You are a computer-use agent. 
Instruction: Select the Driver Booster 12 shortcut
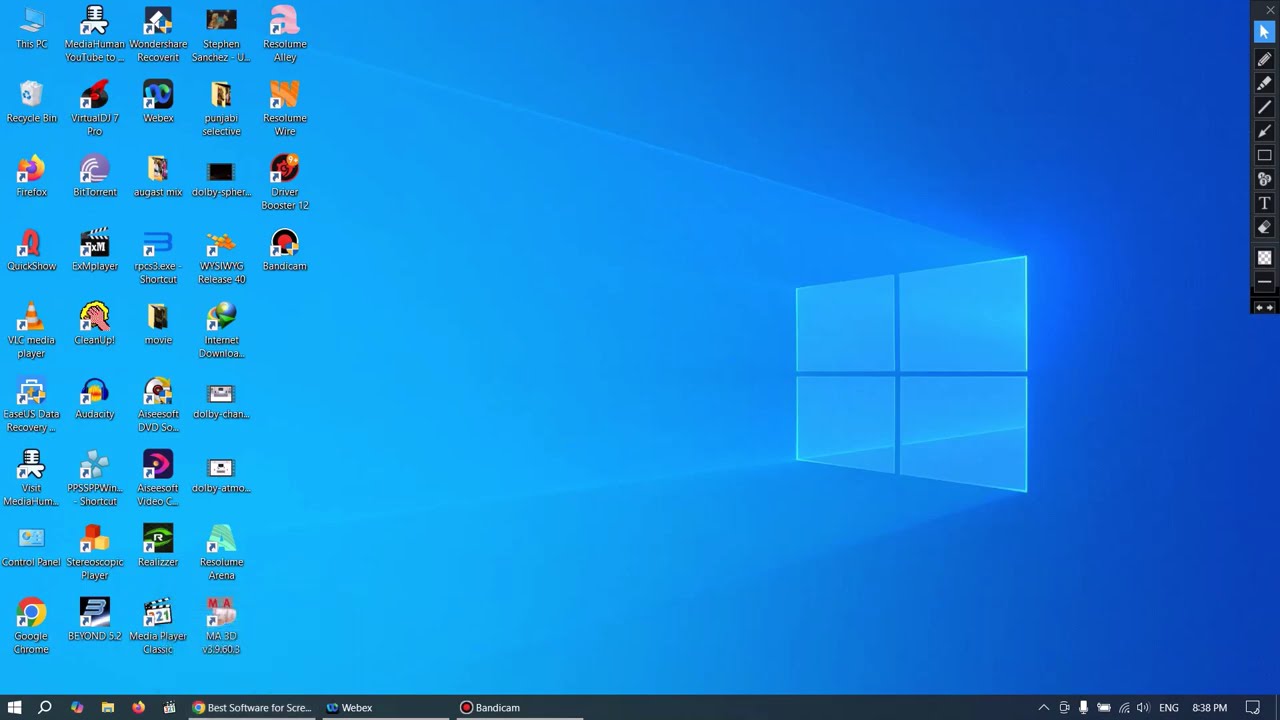(x=285, y=182)
